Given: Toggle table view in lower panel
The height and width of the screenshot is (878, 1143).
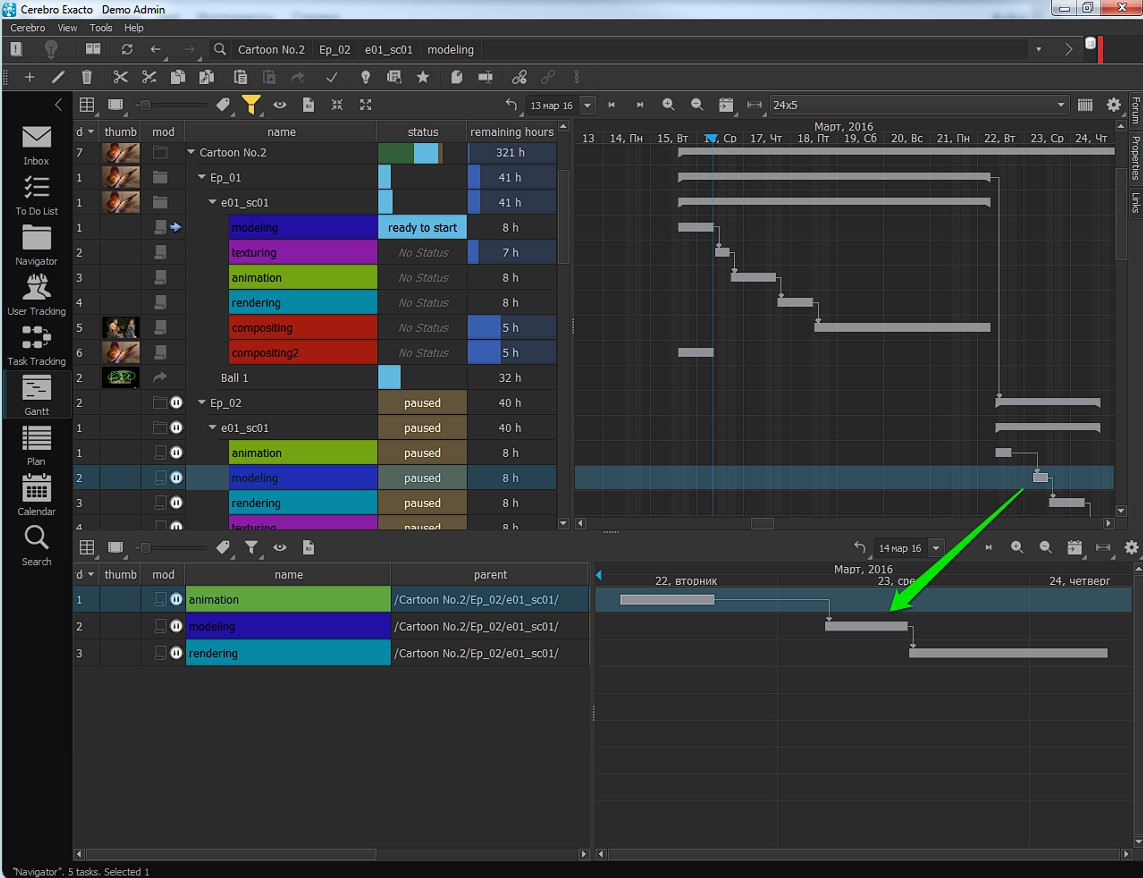Looking at the screenshot, I should pos(87,548).
